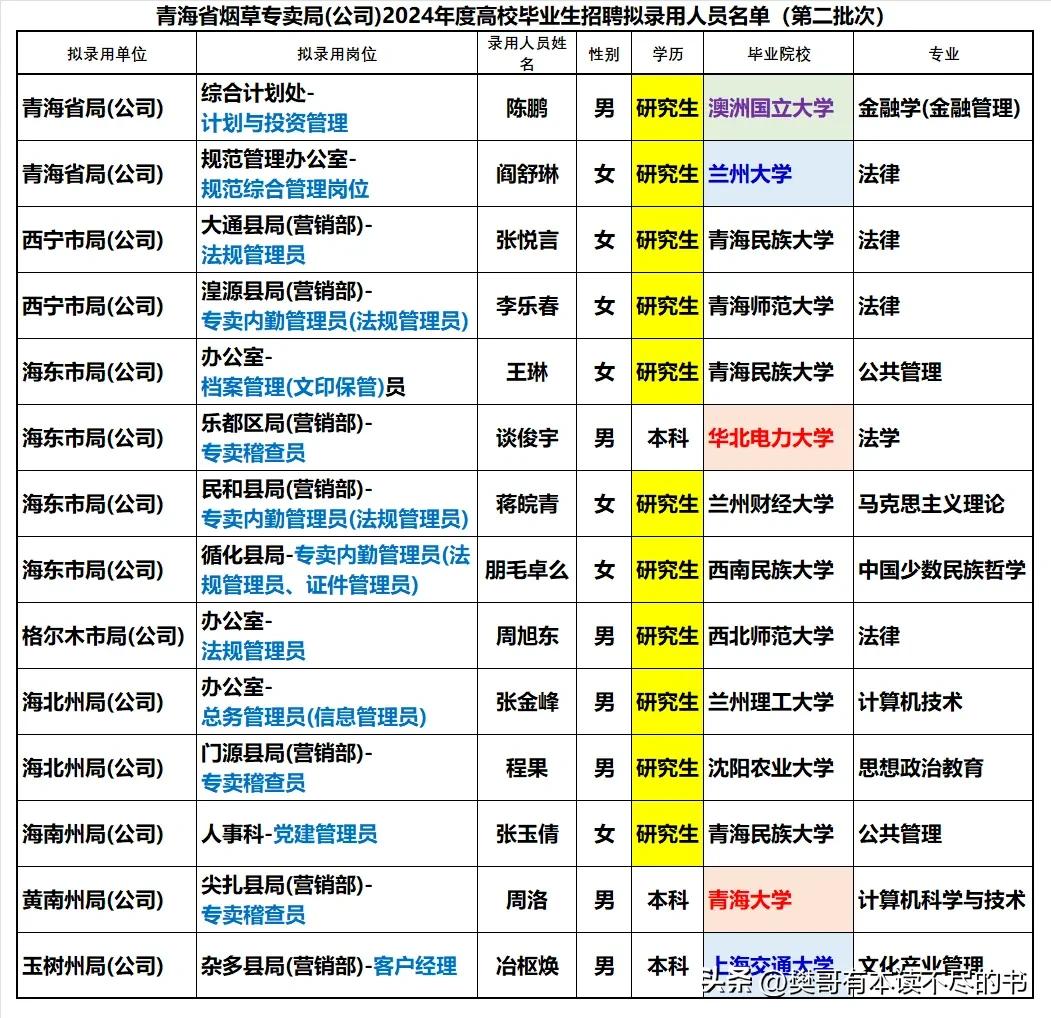Click the 金融学(金融管理) major cell

pos(942,108)
